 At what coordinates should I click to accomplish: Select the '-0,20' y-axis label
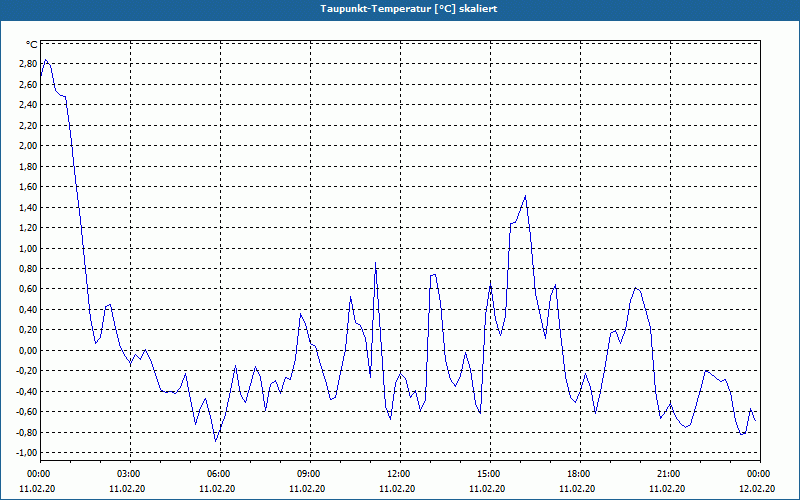click(28, 371)
